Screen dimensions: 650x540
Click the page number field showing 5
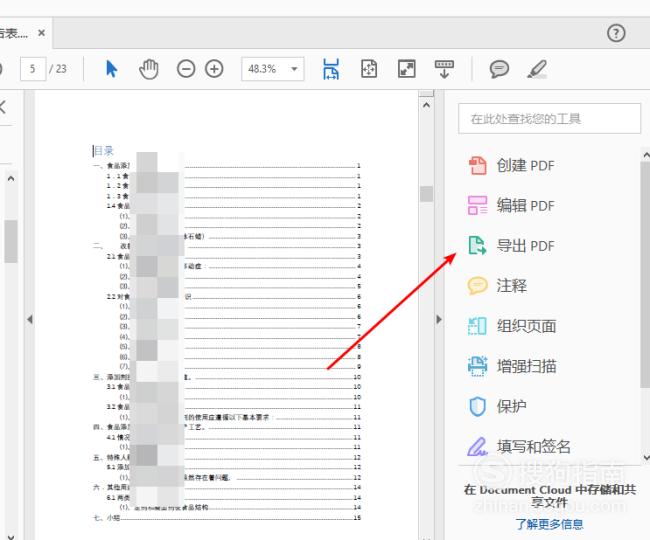pos(33,69)
